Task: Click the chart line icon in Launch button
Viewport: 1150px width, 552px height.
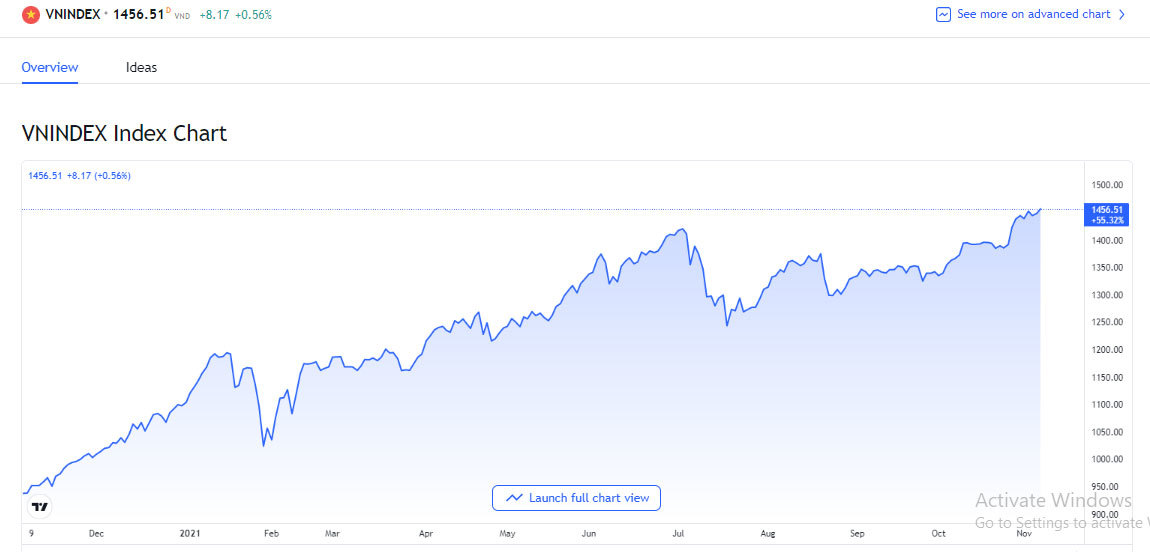Action: (x=515, y=498)
